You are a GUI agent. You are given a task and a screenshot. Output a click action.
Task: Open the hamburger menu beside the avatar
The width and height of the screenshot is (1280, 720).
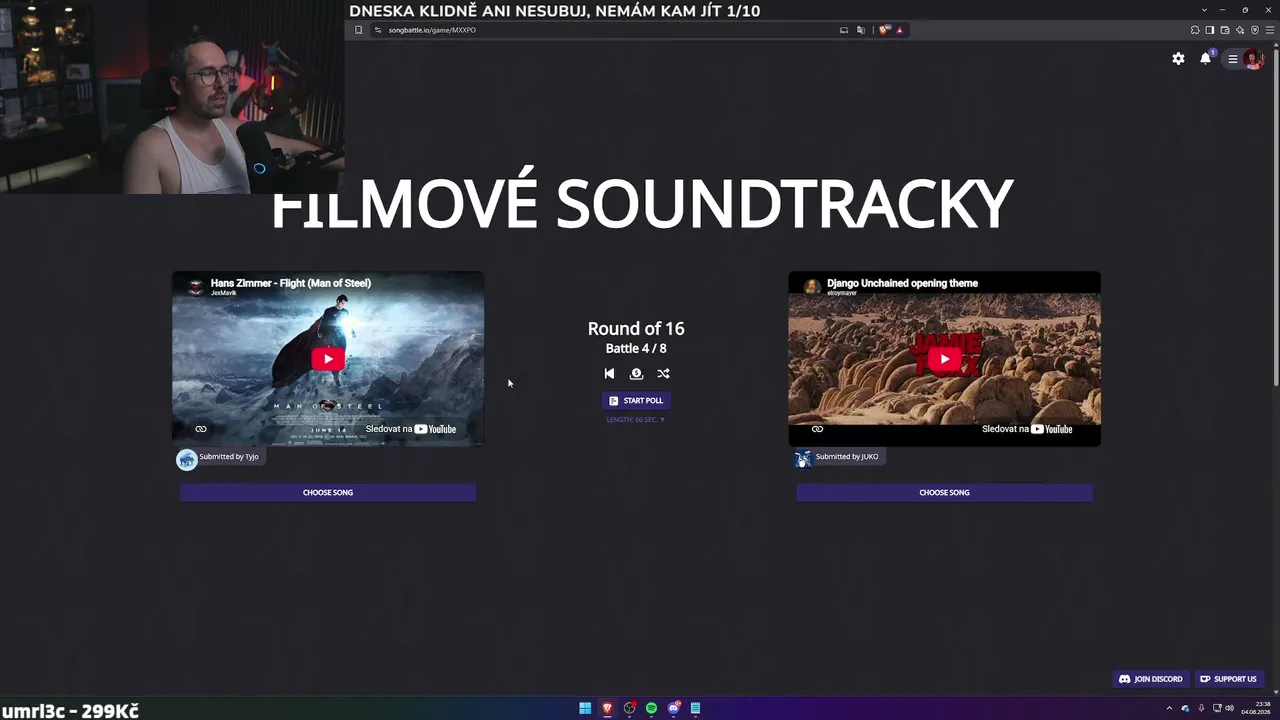tap(1233, 59)
